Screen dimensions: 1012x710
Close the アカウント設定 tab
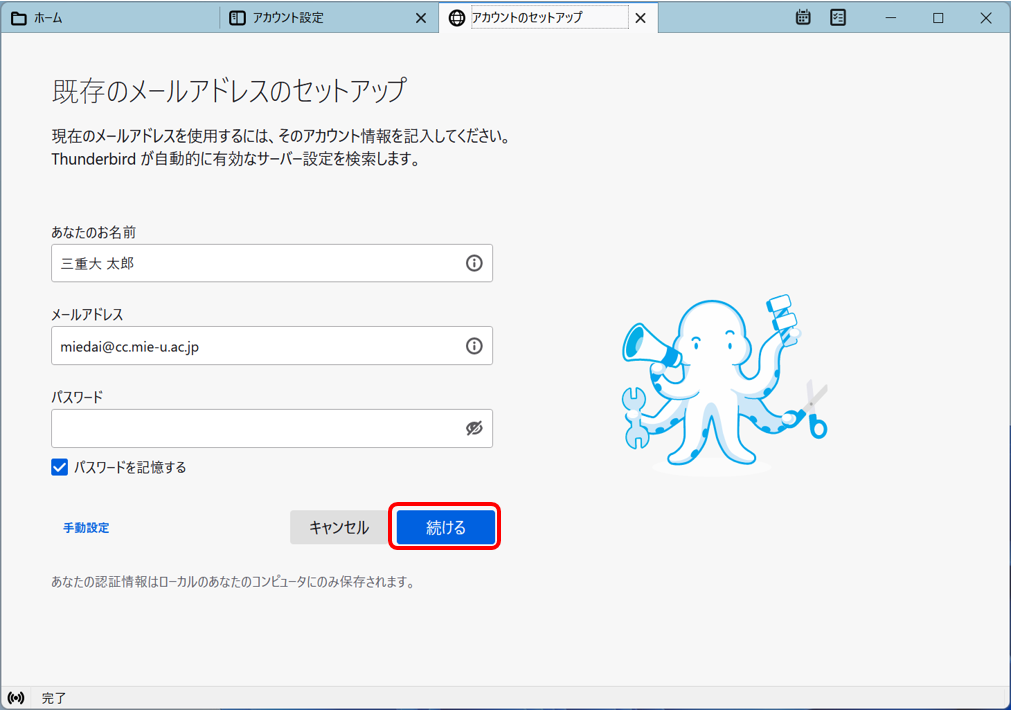click(421, 18)
